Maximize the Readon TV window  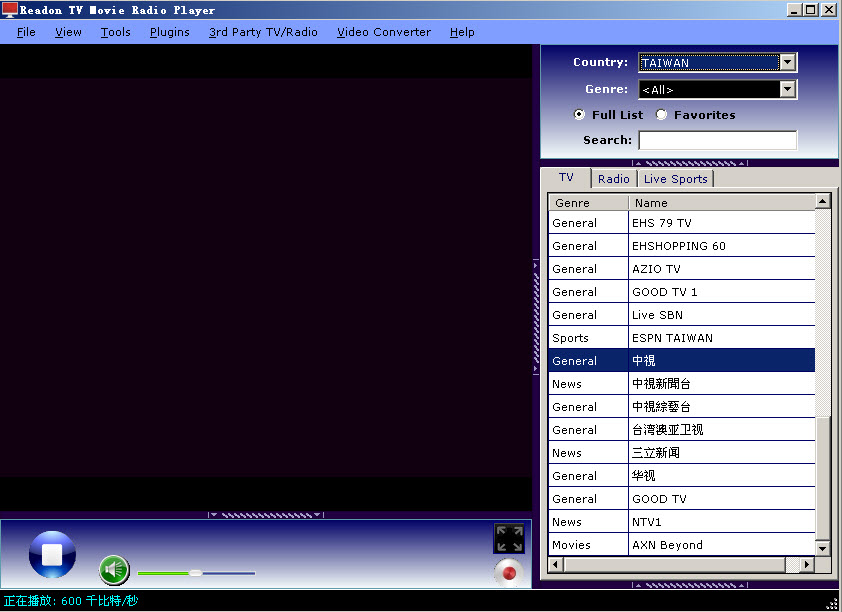pos(811,10)
